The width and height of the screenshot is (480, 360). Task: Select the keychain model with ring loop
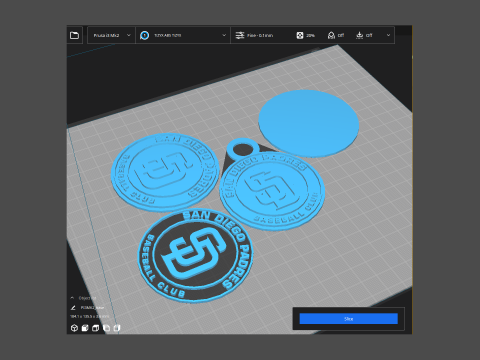click(x=272, y=189)
